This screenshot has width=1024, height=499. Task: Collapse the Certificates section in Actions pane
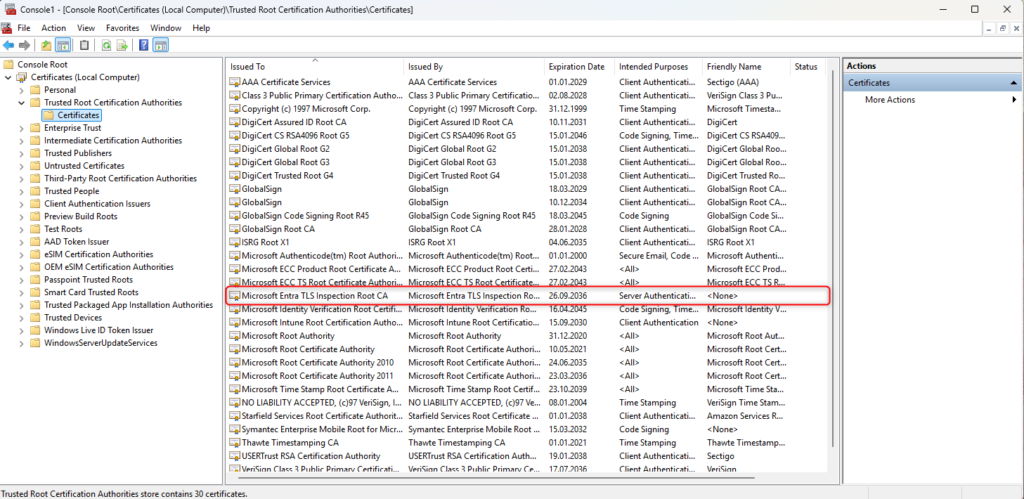(1013, 83)
